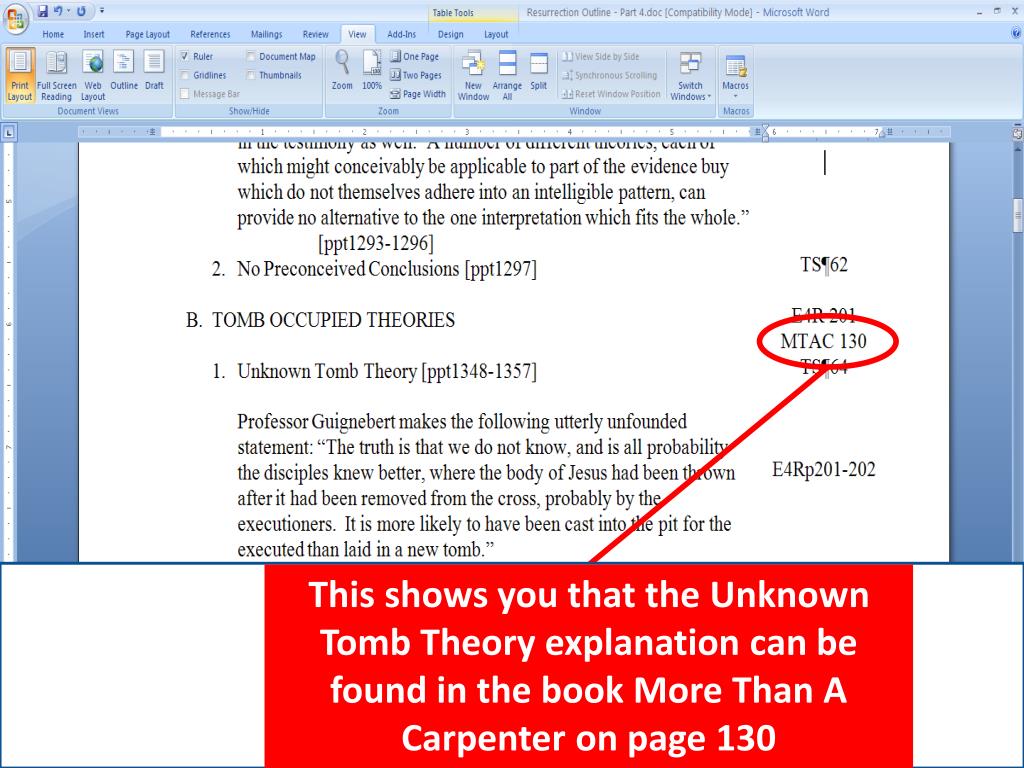Click the 'E4Rp201-202' reference
1024x768 pixels.
824,470
